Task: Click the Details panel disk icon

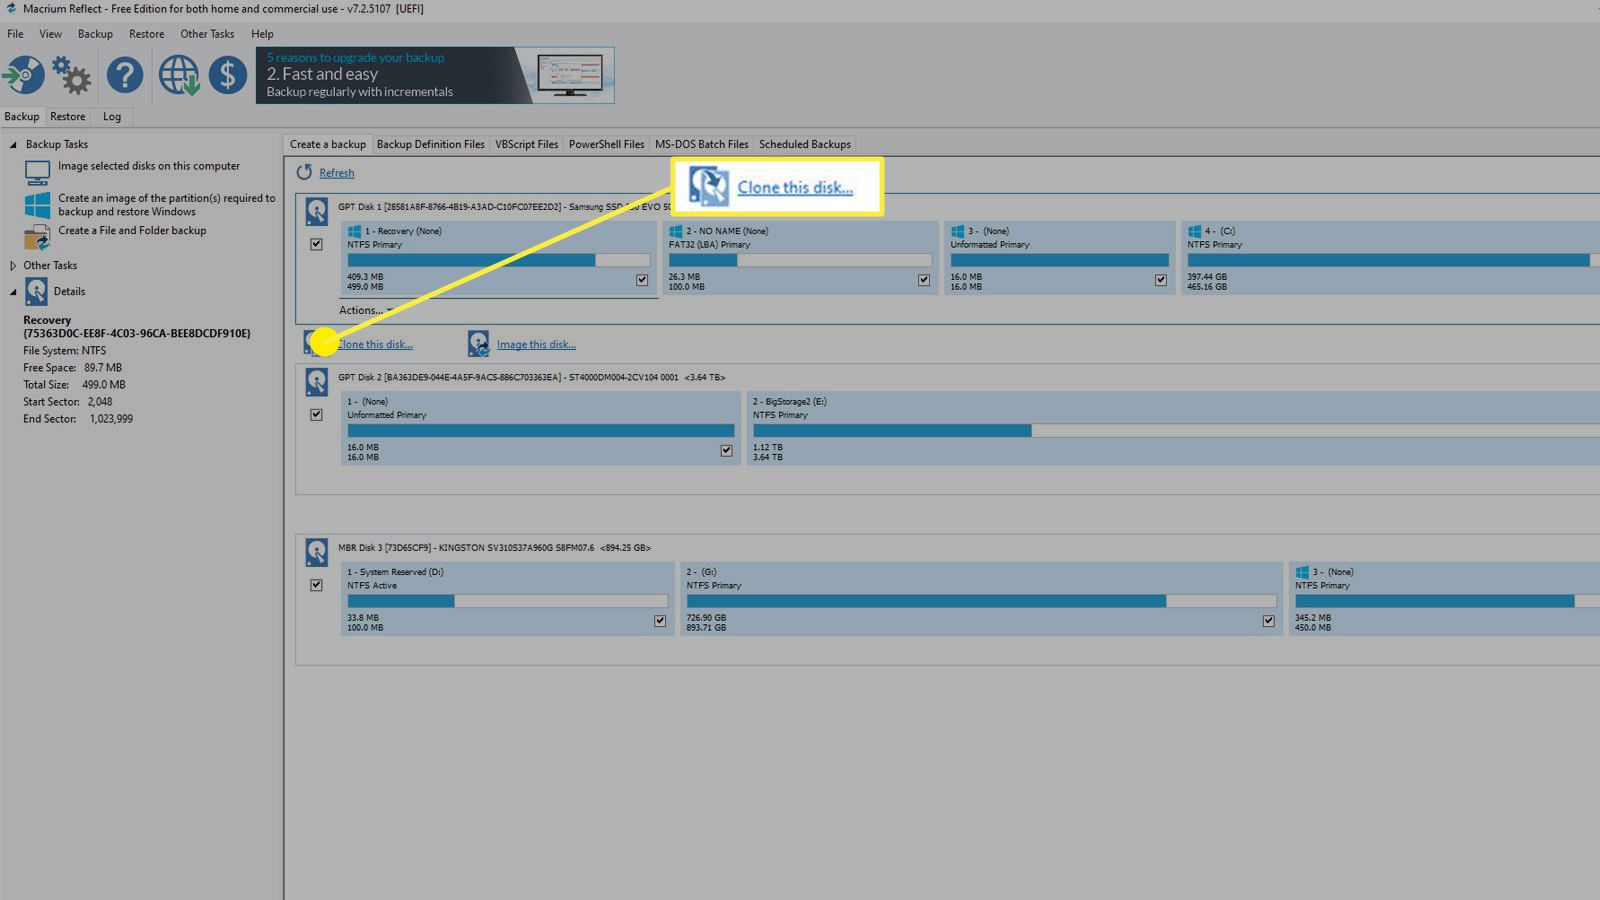Action: [x=36, y=291]
